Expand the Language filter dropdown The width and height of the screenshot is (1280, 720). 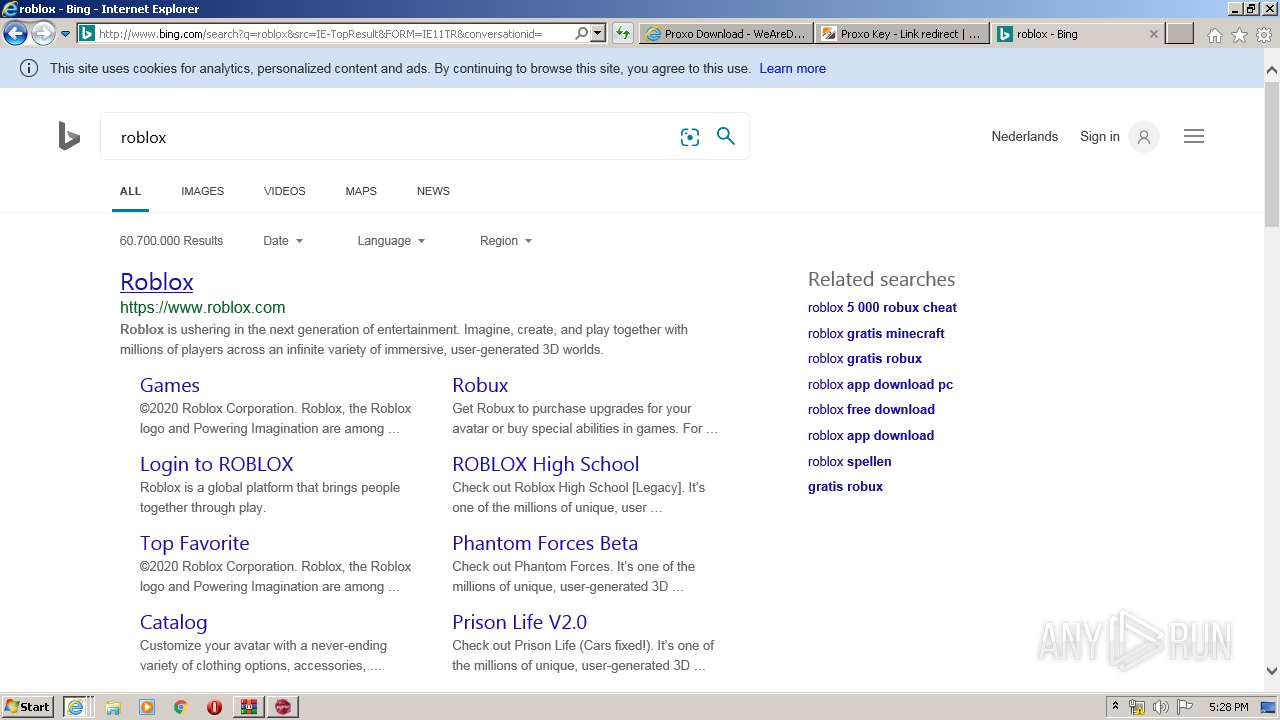pos(391,241)
